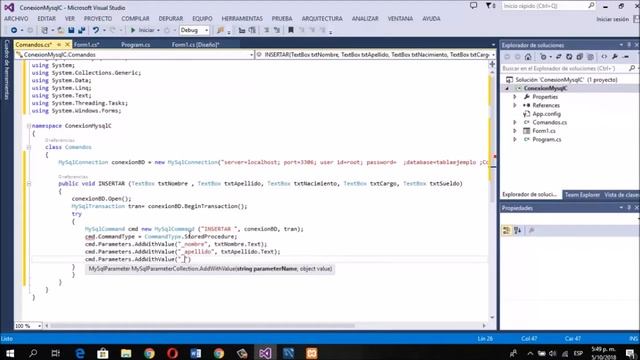The height and width of the screenshot is (360, 640).
Task: Close the Comandos.cs tab
Action: click(x=67, y=44)
